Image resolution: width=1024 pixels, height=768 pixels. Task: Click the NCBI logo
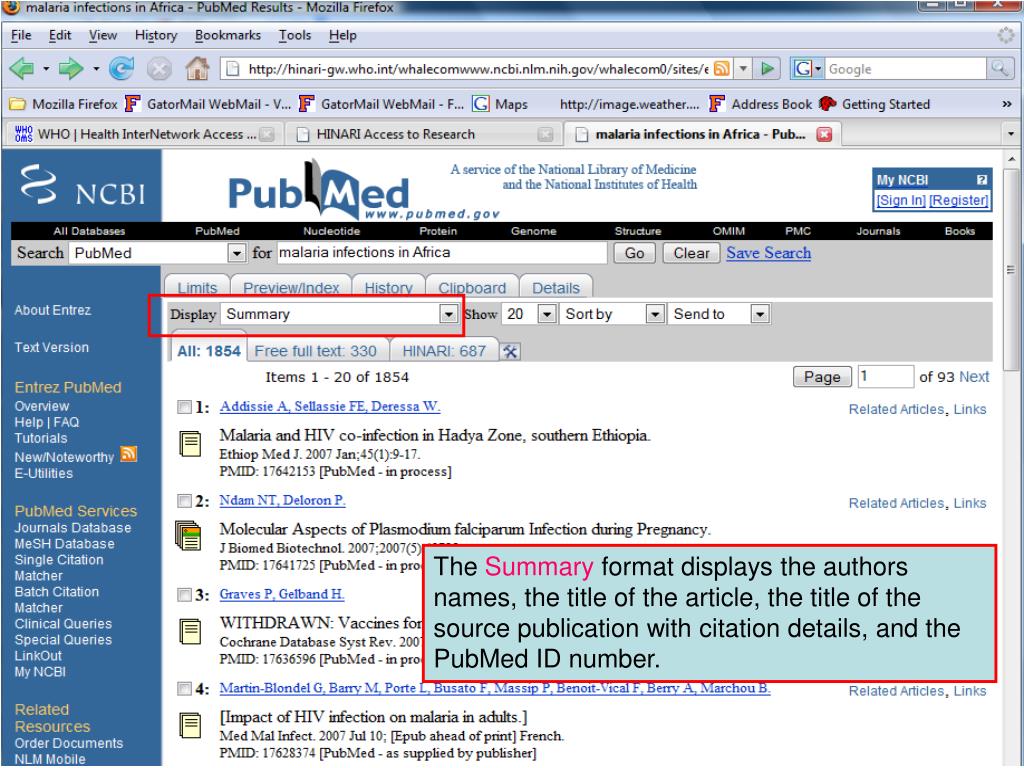pos(83,186)
